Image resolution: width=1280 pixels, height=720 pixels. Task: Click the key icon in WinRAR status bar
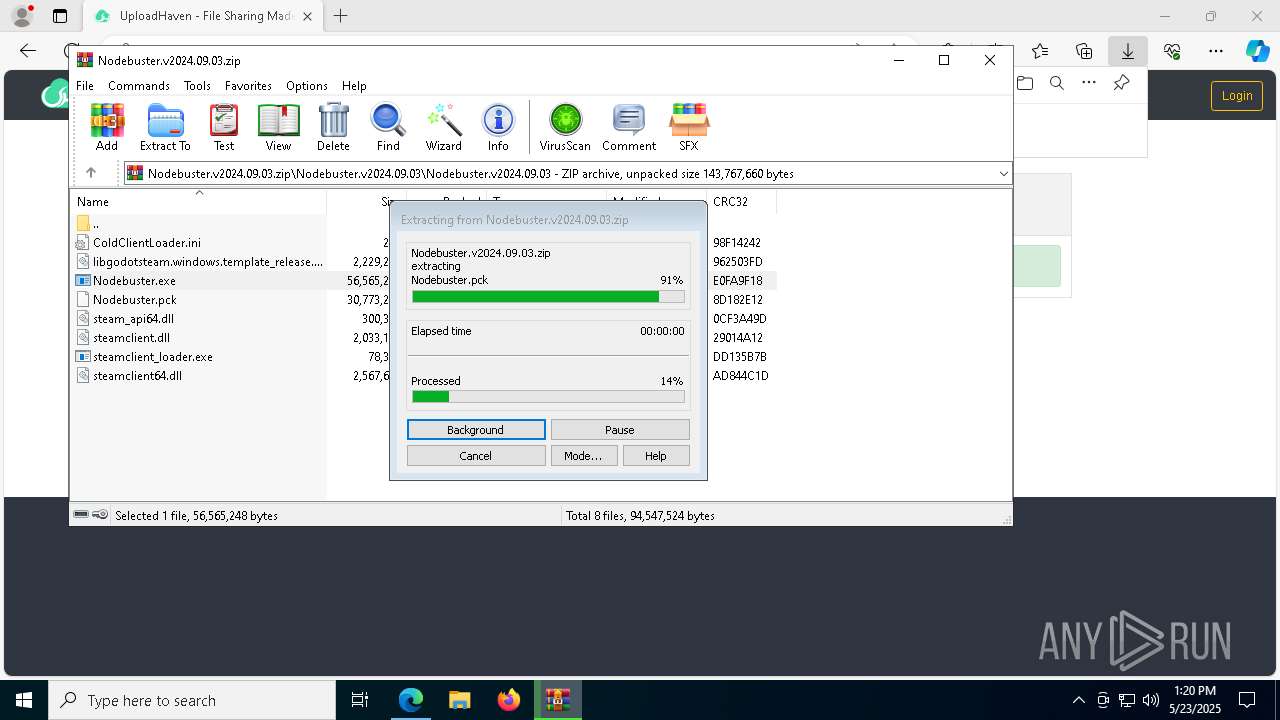[100, 515]
